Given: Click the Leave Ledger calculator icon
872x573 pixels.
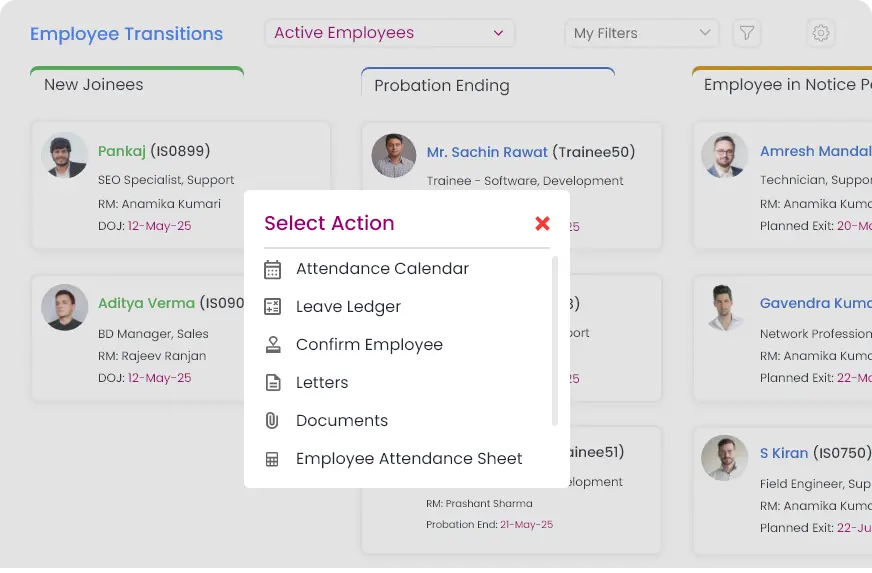Looking at the screenshot, I should 272,307.
